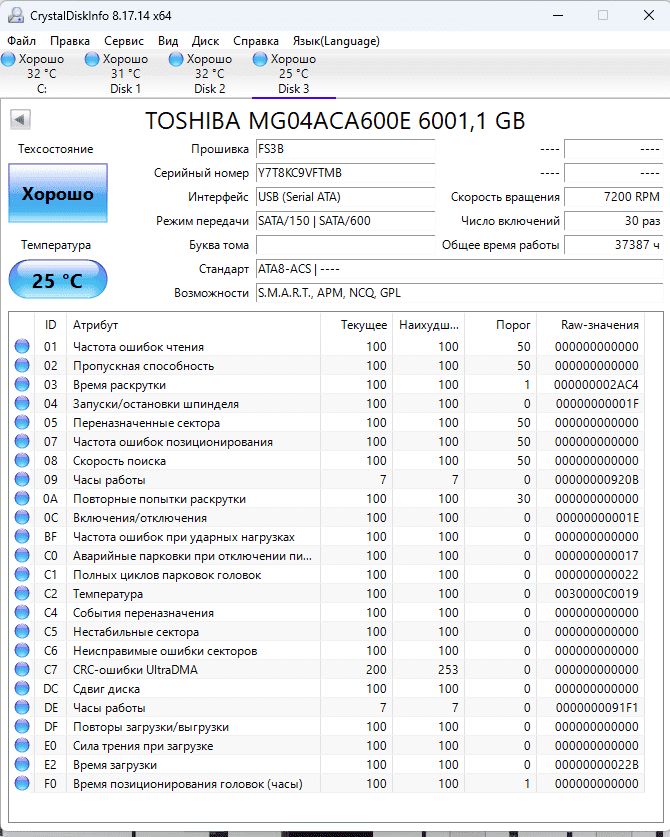Click the Серийный номер text field
The height and width of the screenshot is (837, 670).
click(x=344, y=173)
